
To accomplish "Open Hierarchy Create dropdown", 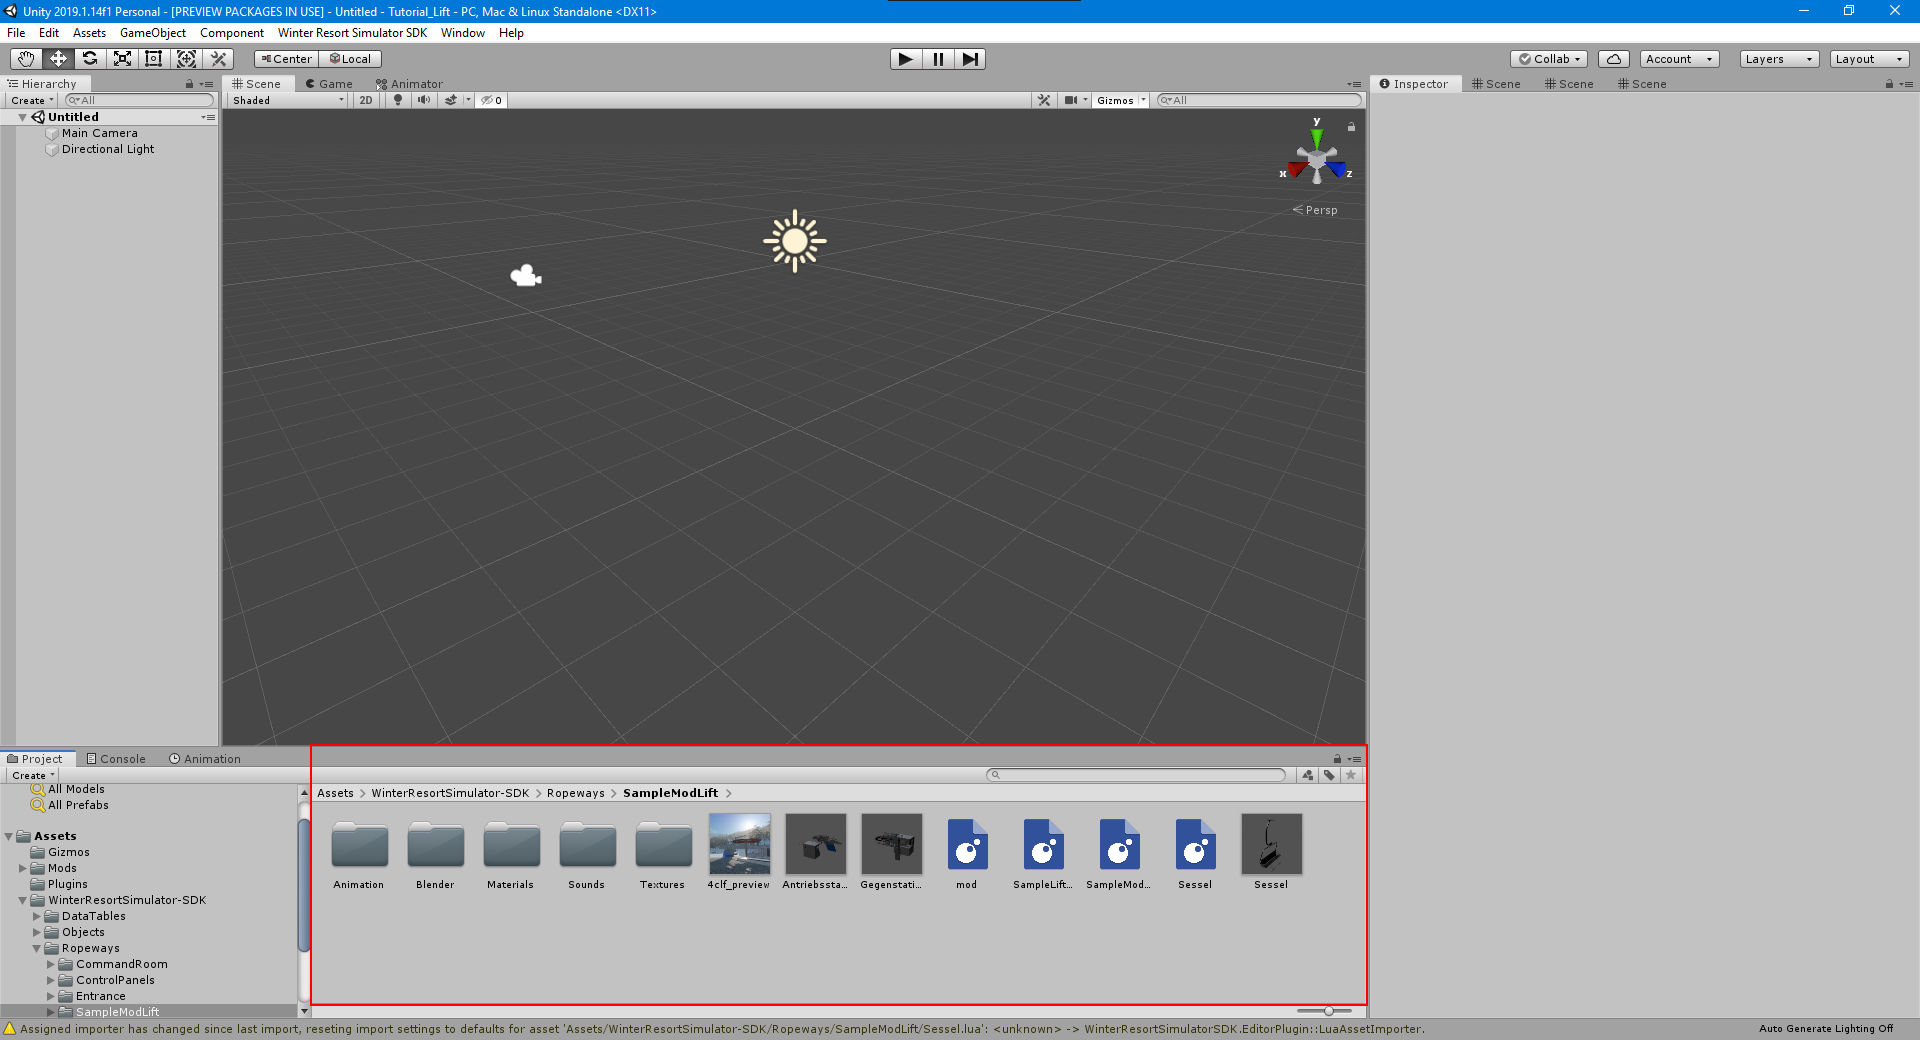I will click(31, 100).
